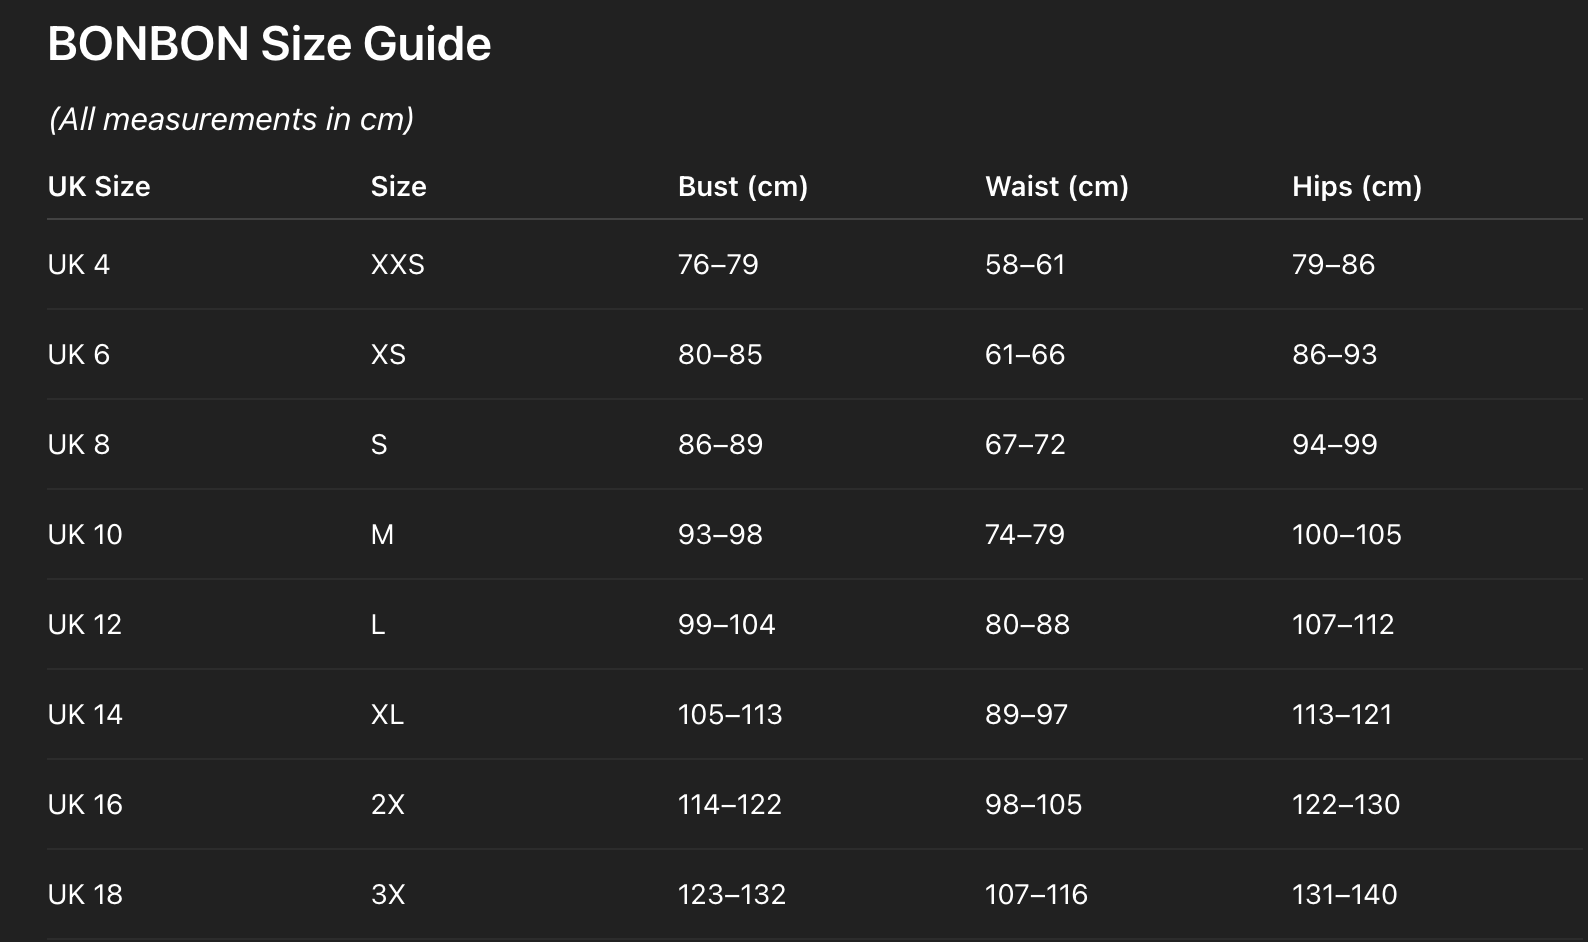Select the XXS size cell

[397, 265]
